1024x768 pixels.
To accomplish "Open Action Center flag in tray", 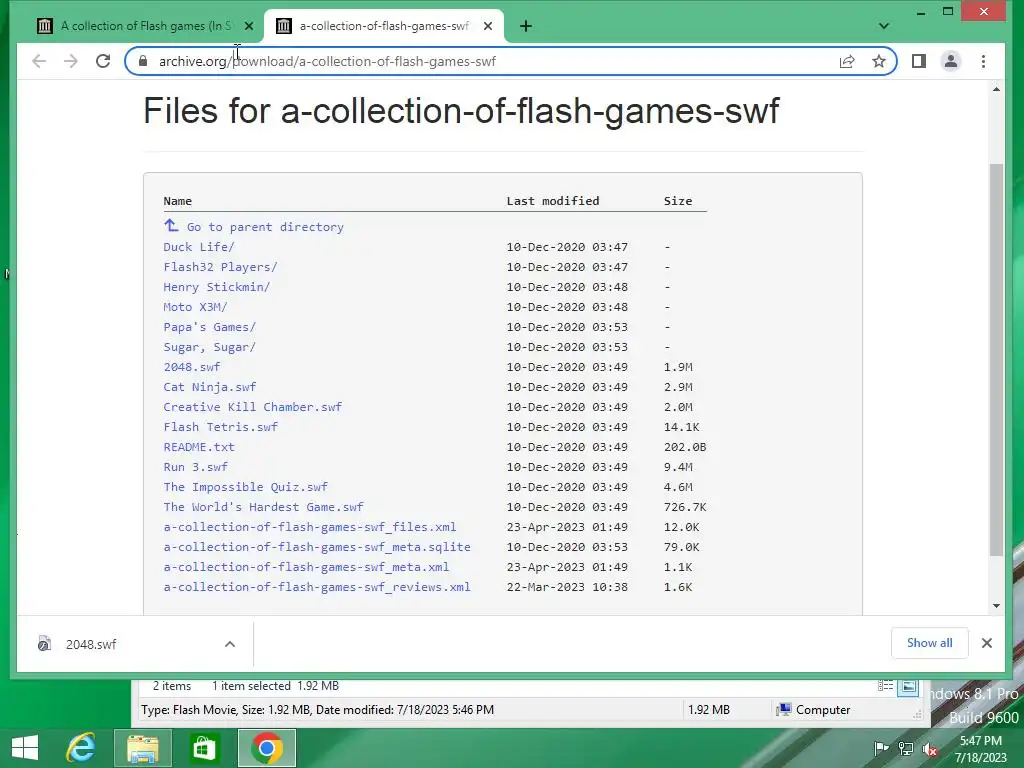I will click(x=881, y=748).
